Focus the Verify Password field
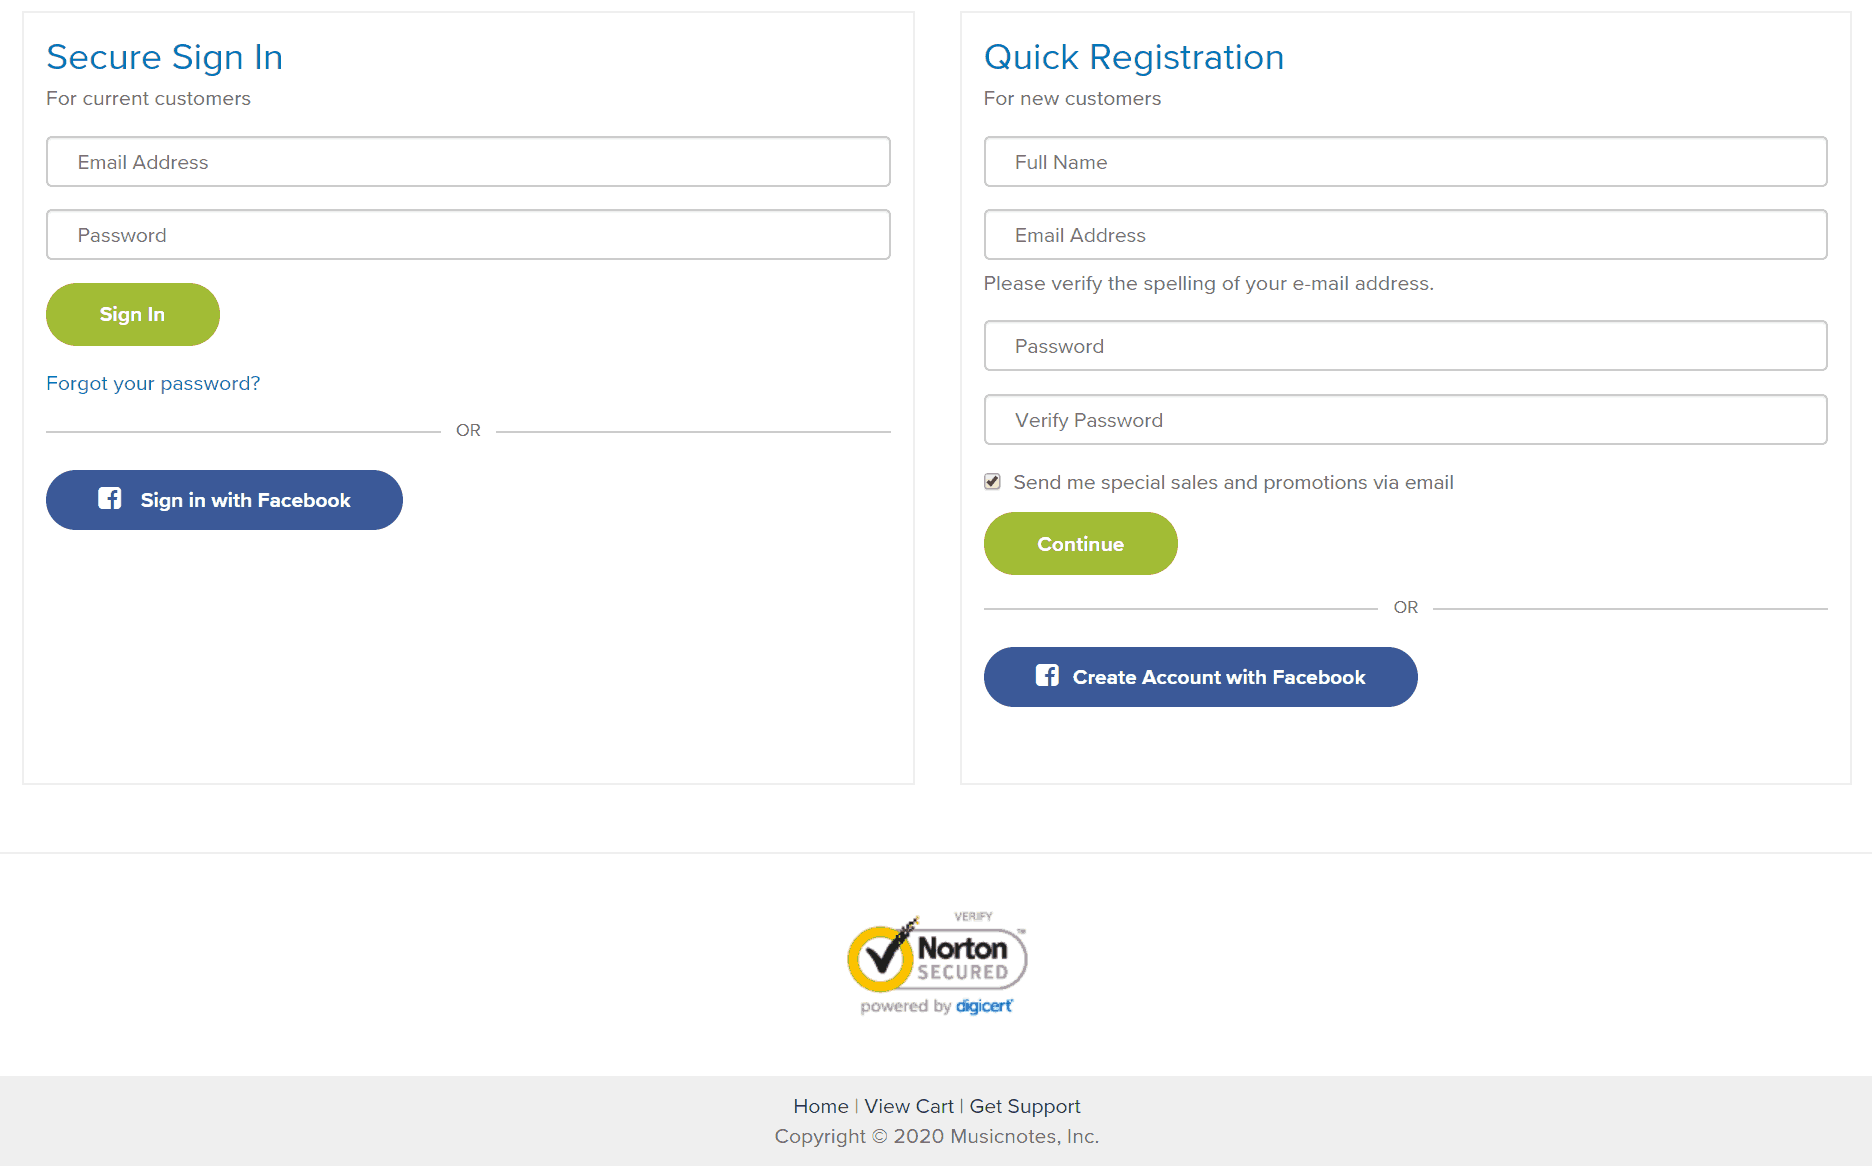1872x1168 pixels. (x=1406, y=420)
